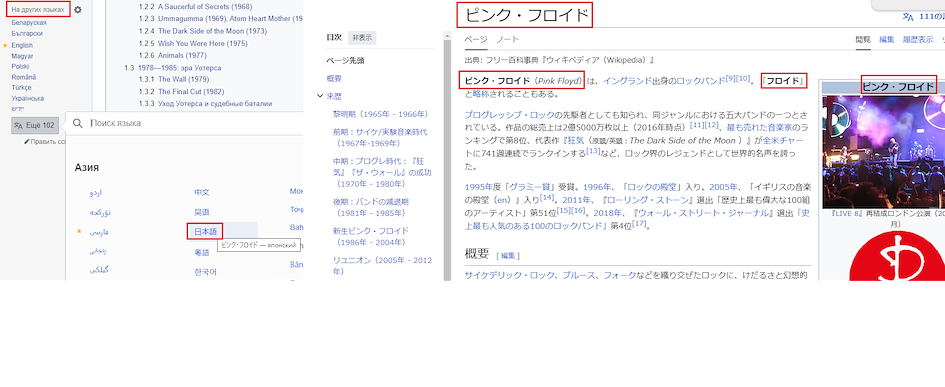Select 日本語 in the language list
945x387 pixels.
pyautogui.click(x=205, y=231)
